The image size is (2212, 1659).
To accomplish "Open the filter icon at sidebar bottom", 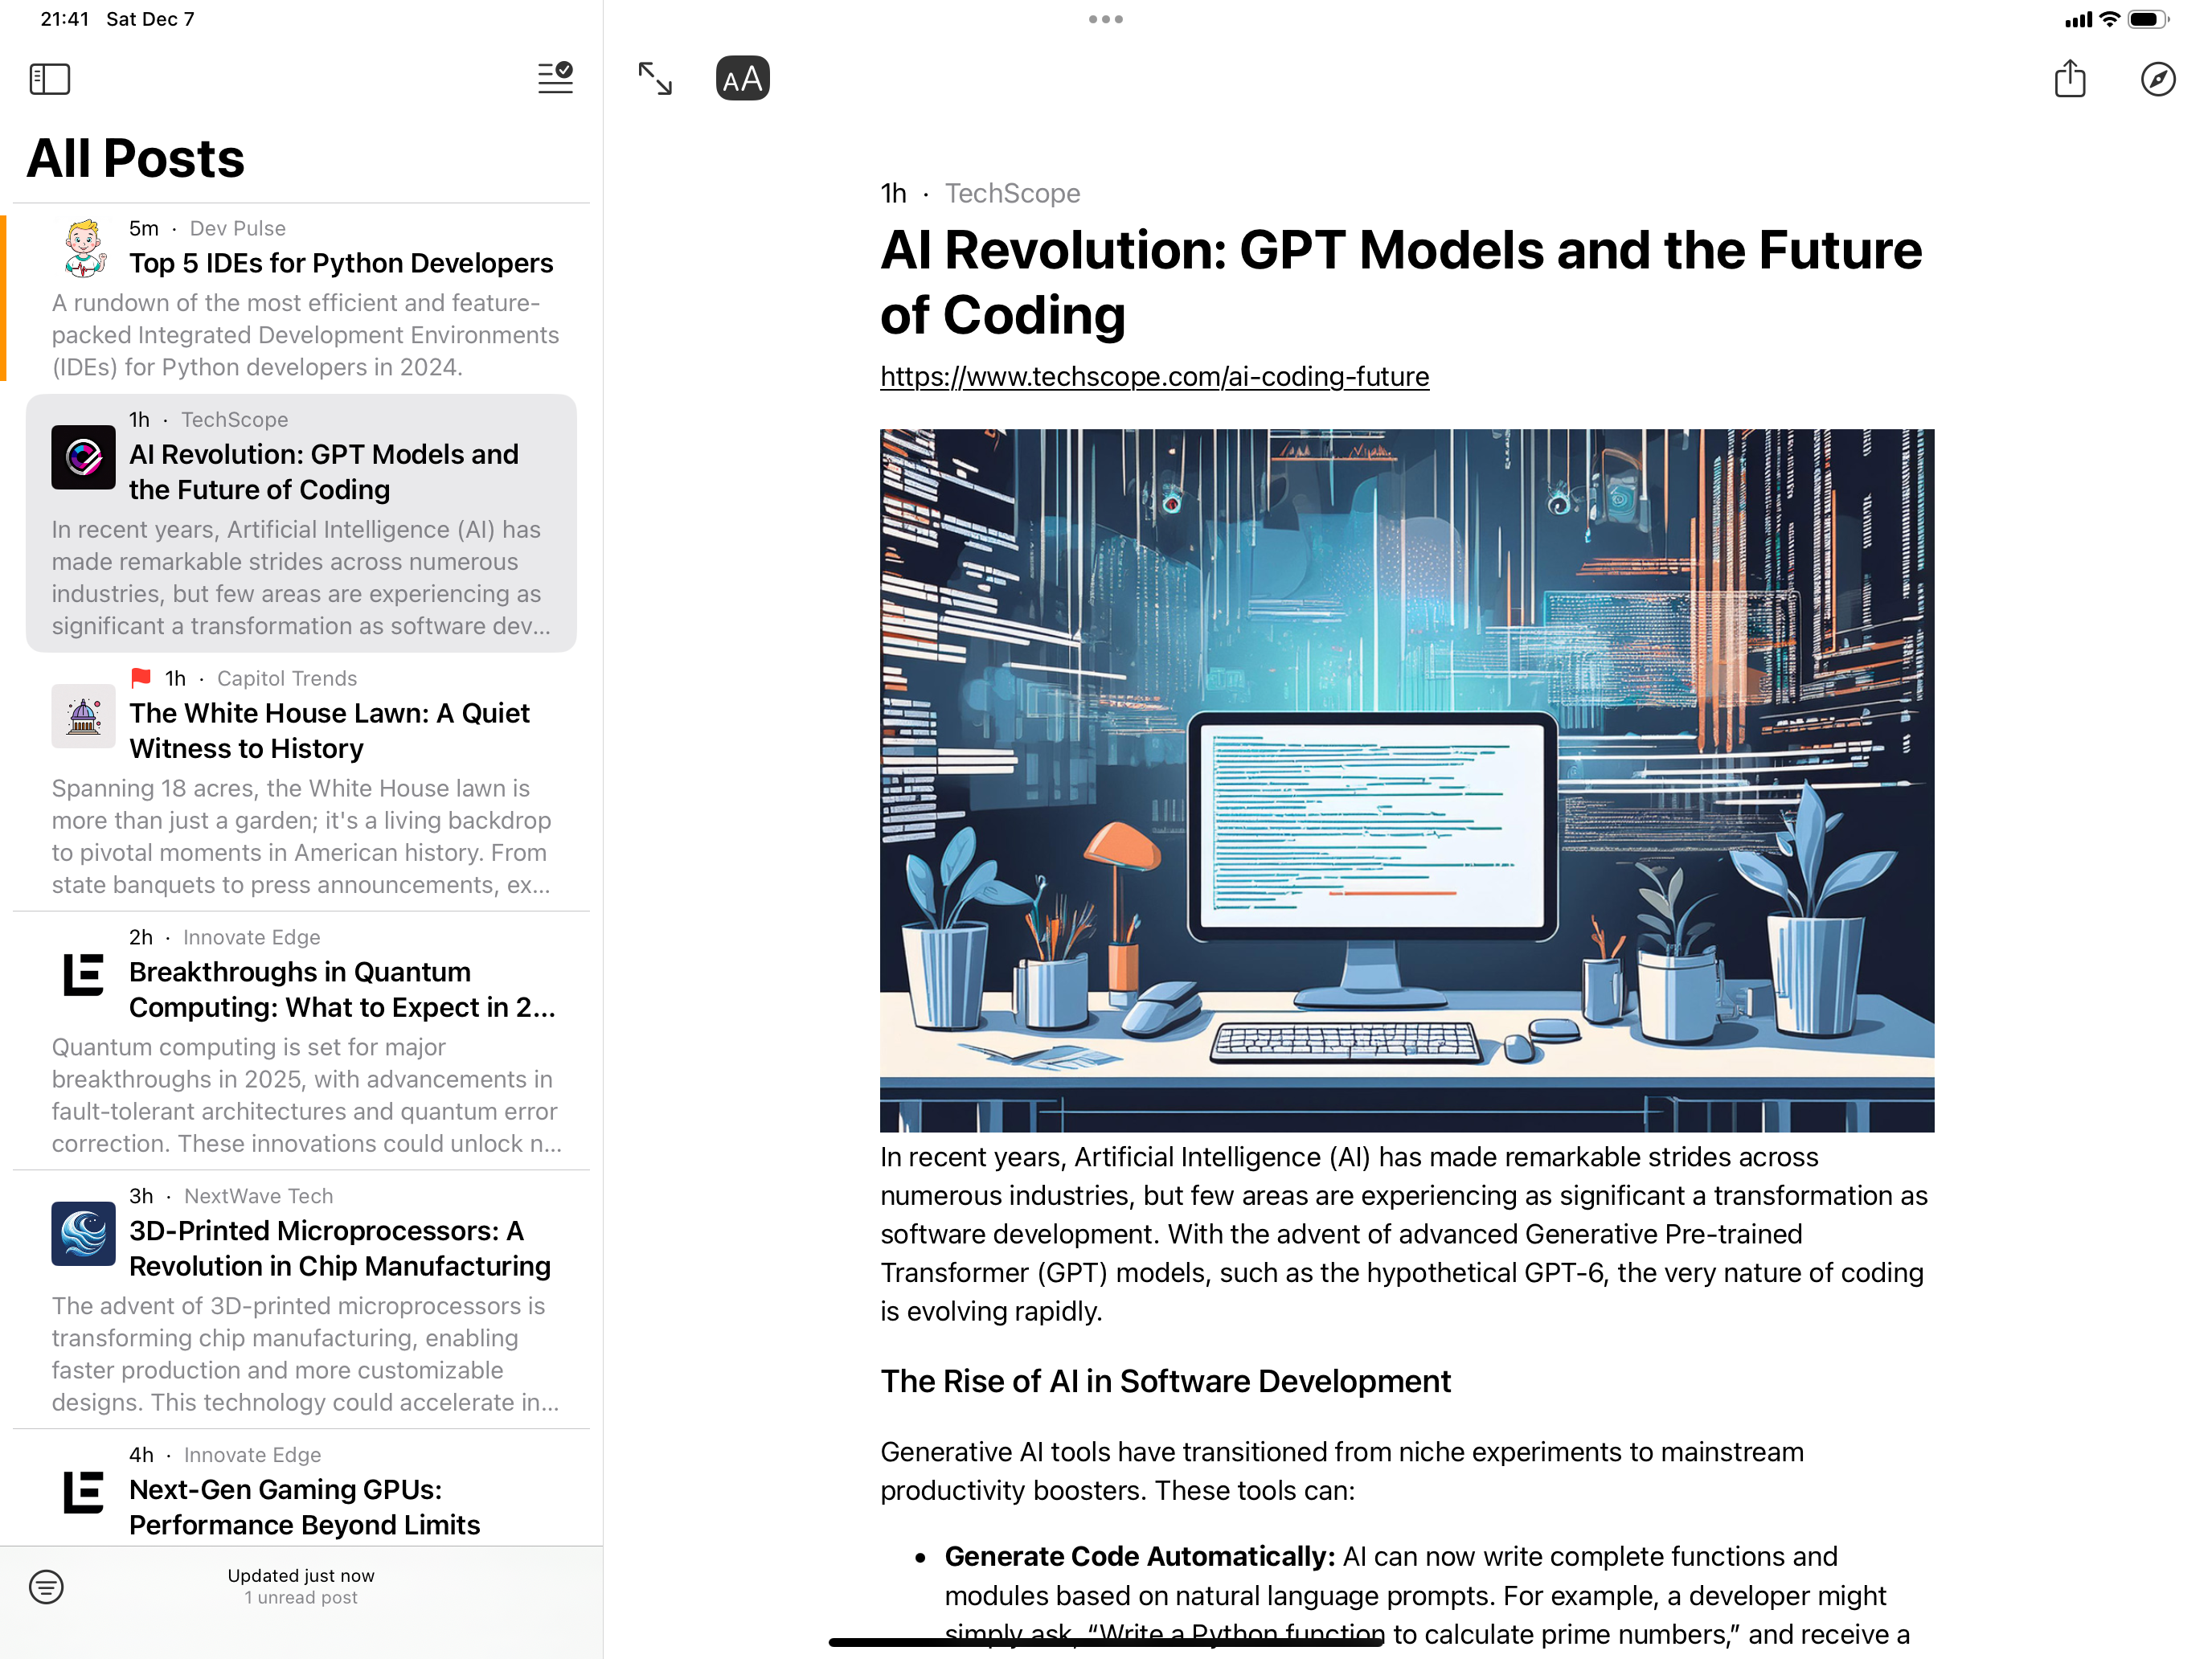I will [x=46, y=1586].
